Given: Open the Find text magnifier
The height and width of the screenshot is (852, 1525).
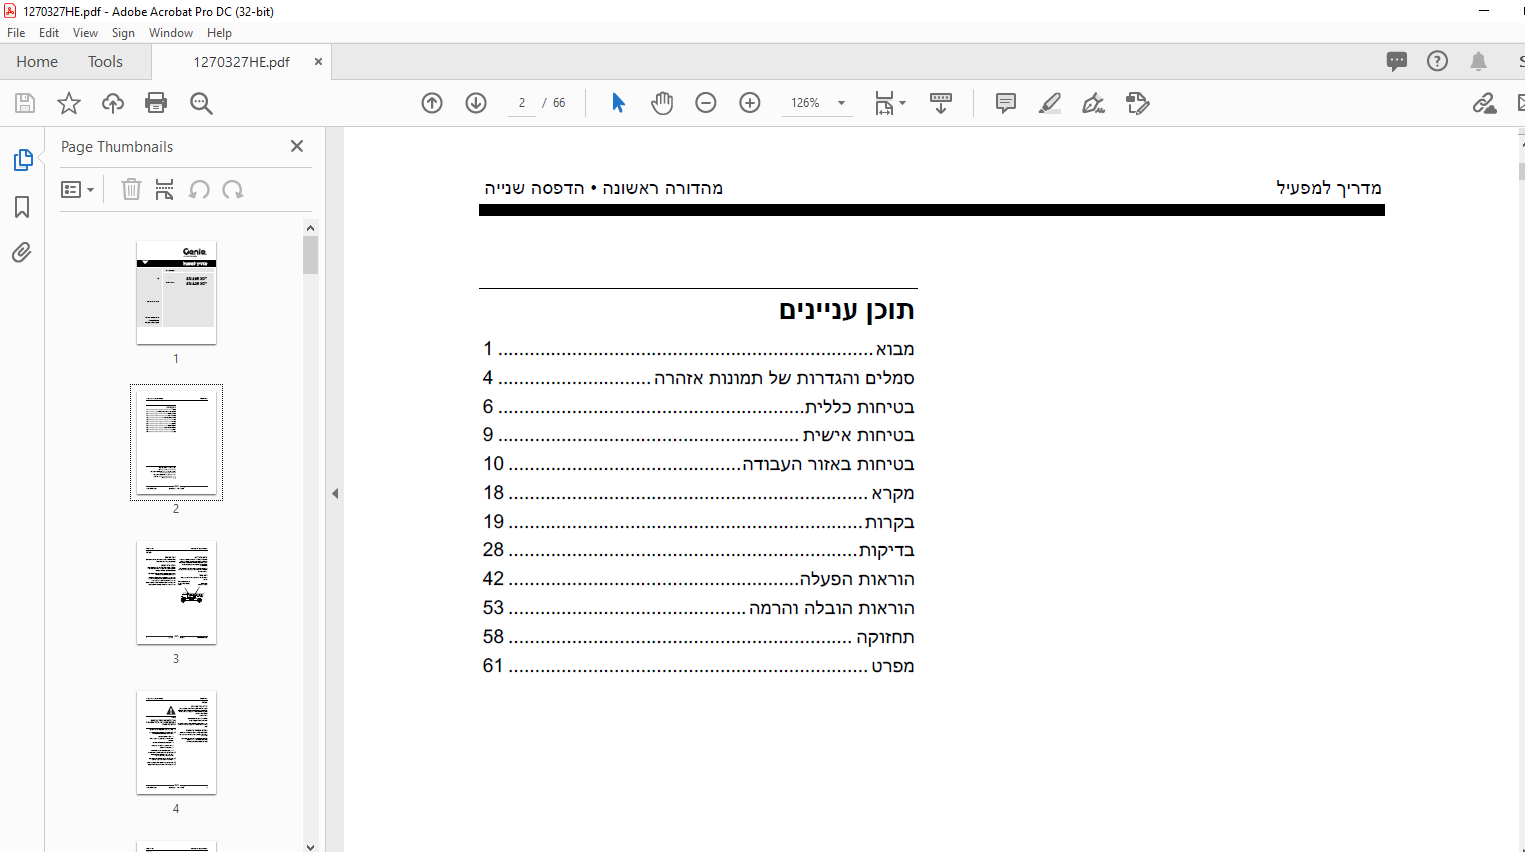Looking at the screenshot, I should (201, 103).
